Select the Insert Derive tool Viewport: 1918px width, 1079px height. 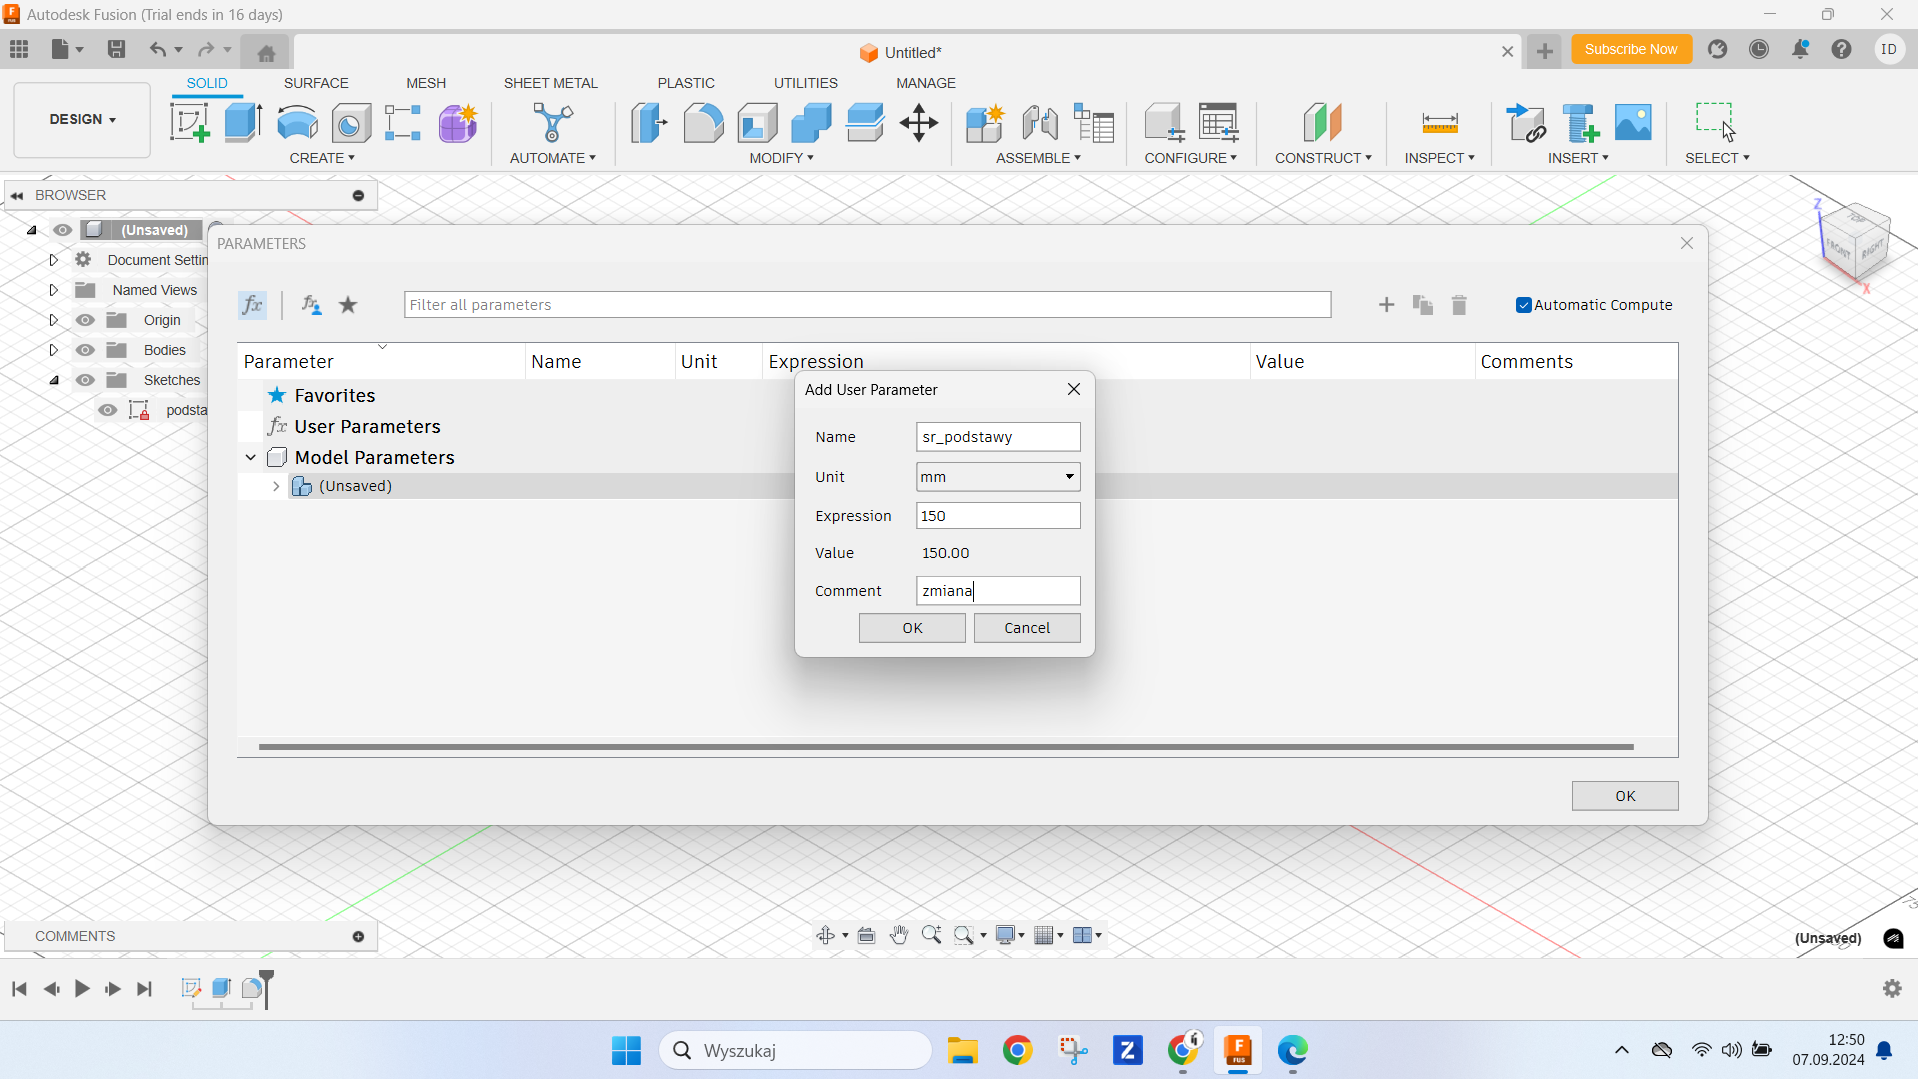(1525, 123)
